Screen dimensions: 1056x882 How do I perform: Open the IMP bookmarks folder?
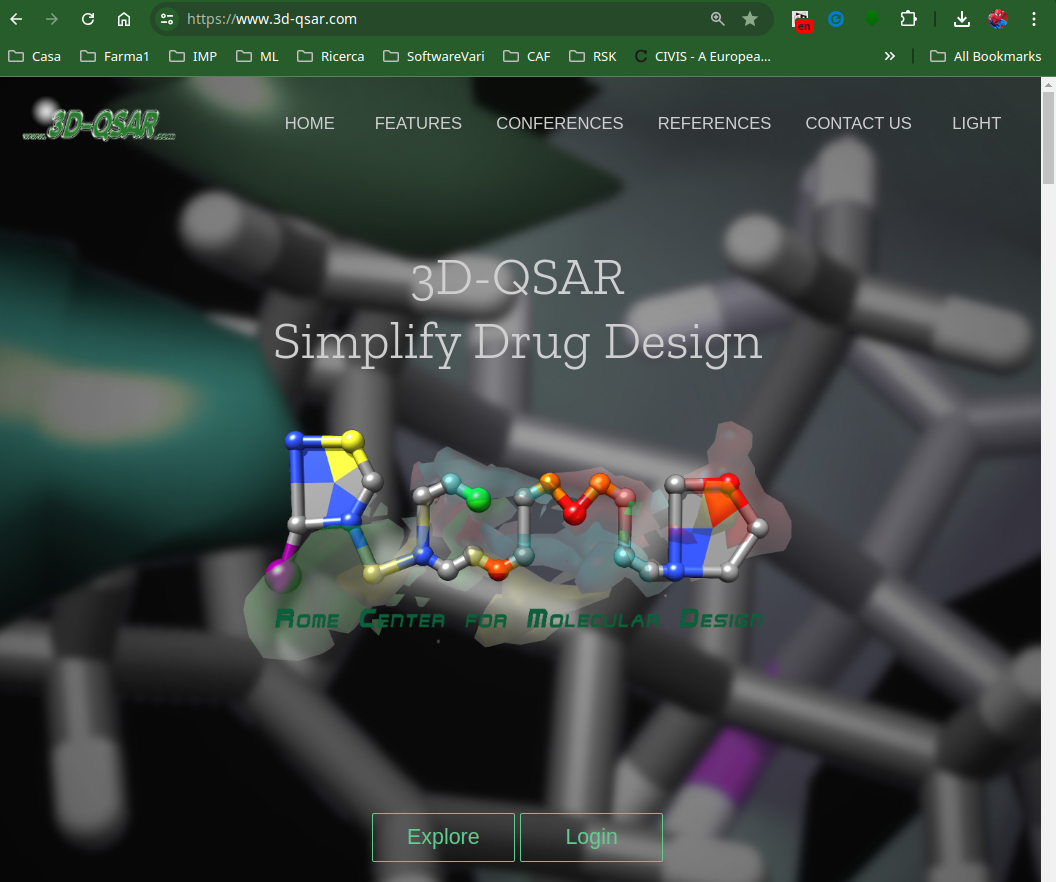tap(193, 57)
